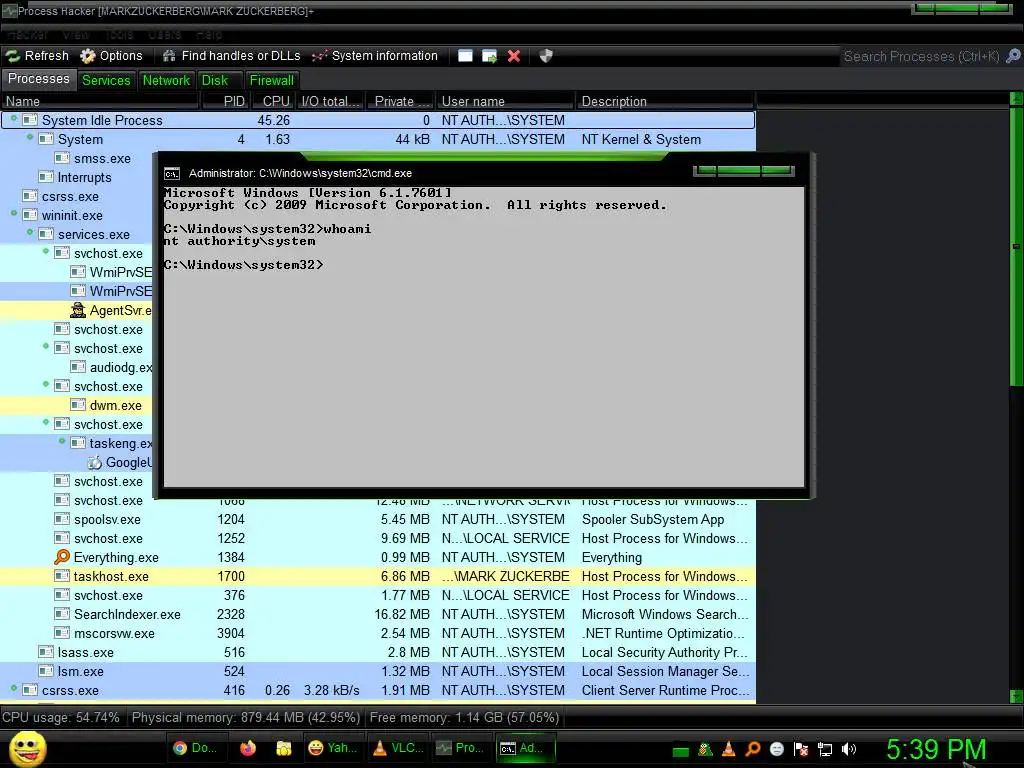Click the volume speaker tray icon
The height and width of the screenshot is (768, 1024).
[x=849, y=750]
